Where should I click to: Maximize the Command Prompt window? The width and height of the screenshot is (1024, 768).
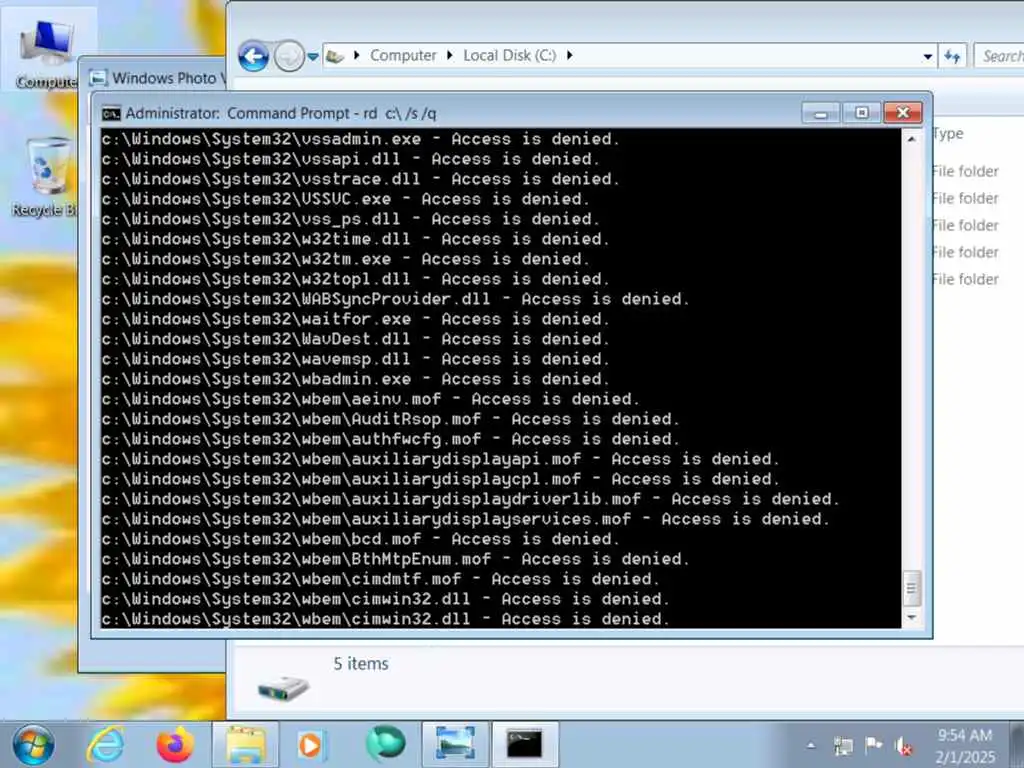click(x=861, y=113)
